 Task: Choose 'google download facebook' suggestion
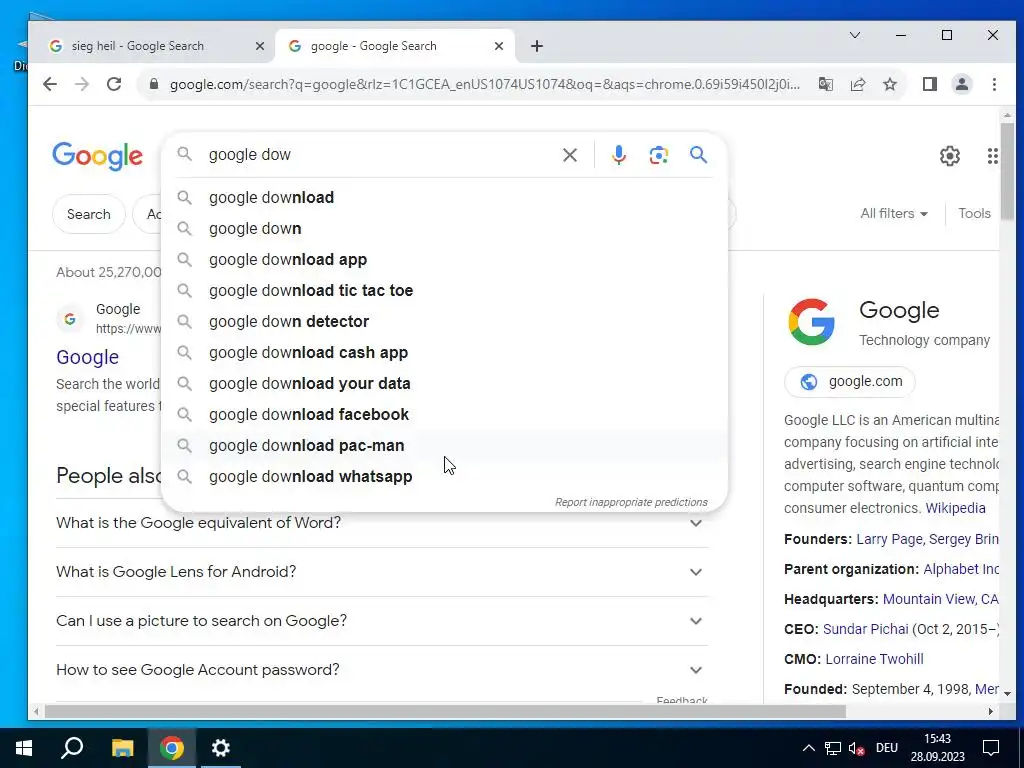tap(444, 415)
